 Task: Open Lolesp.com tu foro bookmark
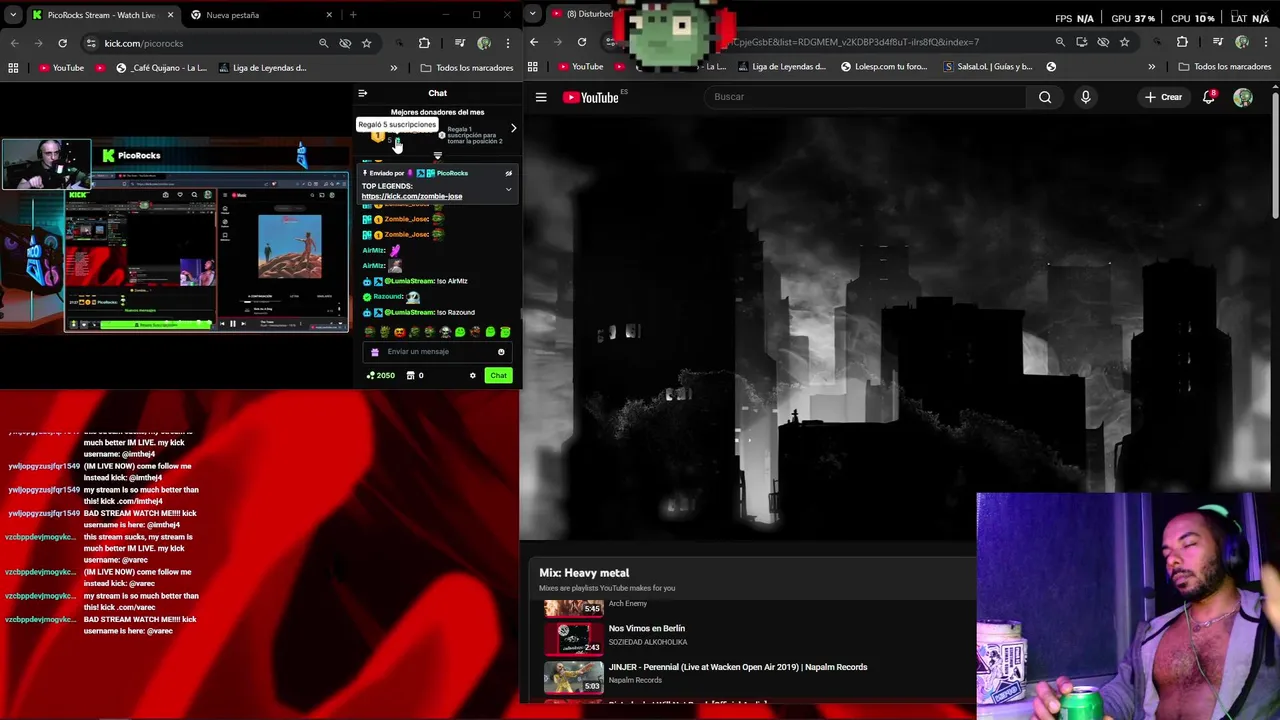click(883, 67)
